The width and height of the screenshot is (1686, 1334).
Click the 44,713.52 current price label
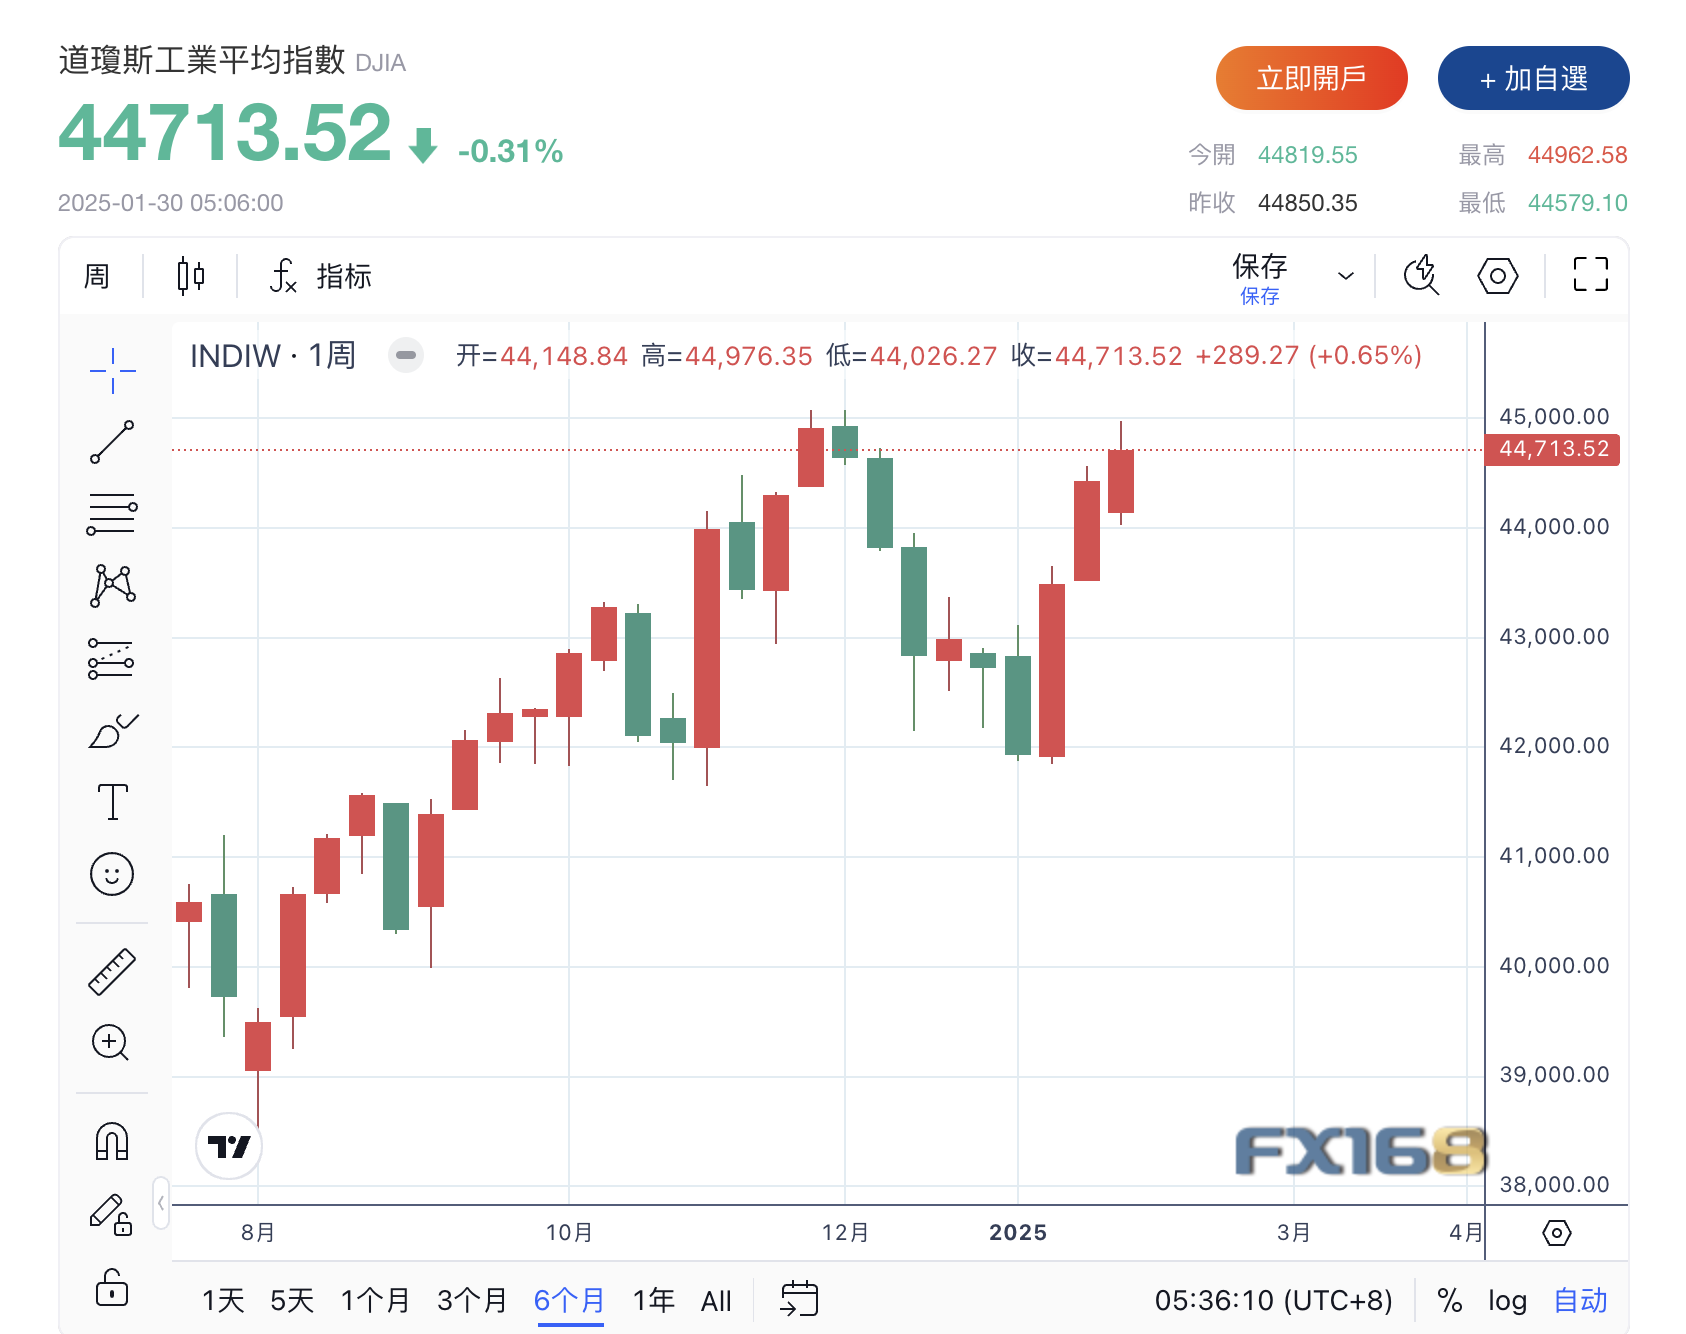(1553, 450)
